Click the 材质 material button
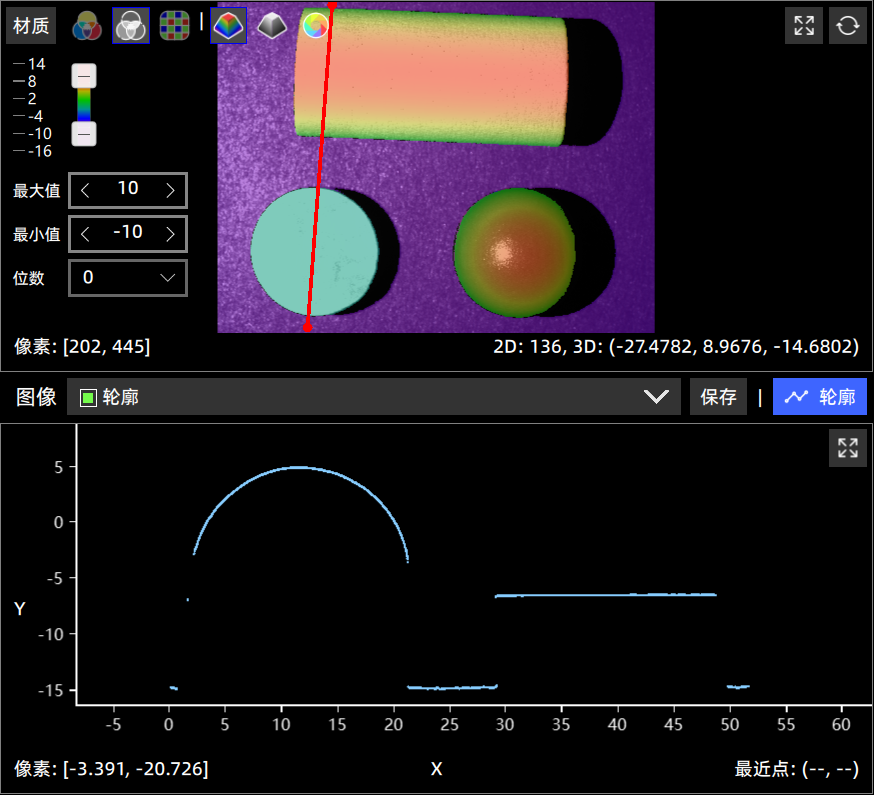Viewport: 874px width, 795px height. (x=31, y=26)
